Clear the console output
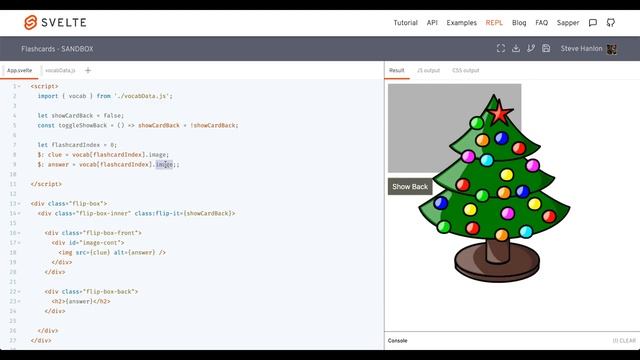The image size is (640, 360). pos(624,340)
